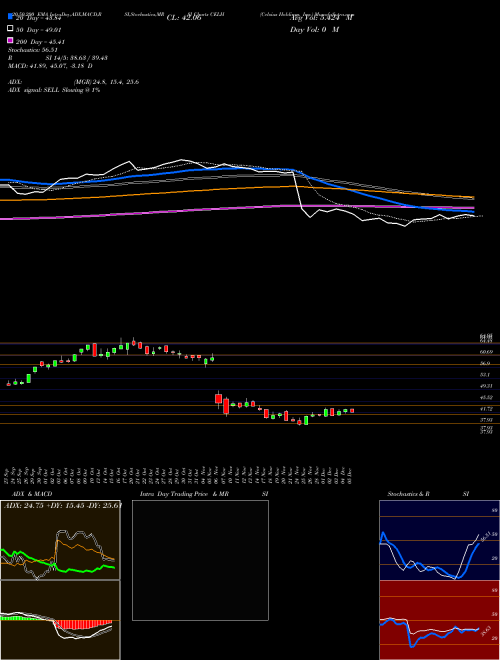Click the Avg Vol value at top right
The image size is (500, 660).
[x=321, y=18]
